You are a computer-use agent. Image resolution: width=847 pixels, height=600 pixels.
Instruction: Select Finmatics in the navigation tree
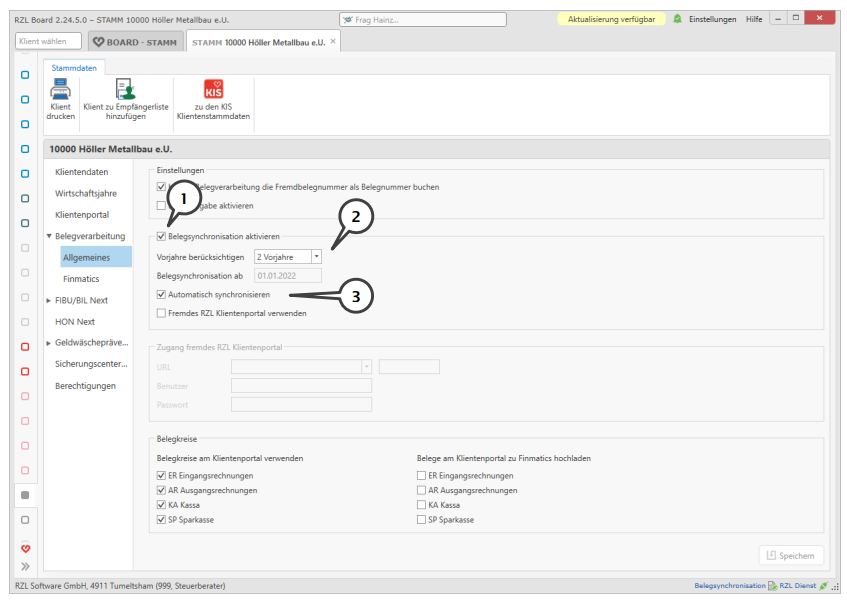click(81, 279)
